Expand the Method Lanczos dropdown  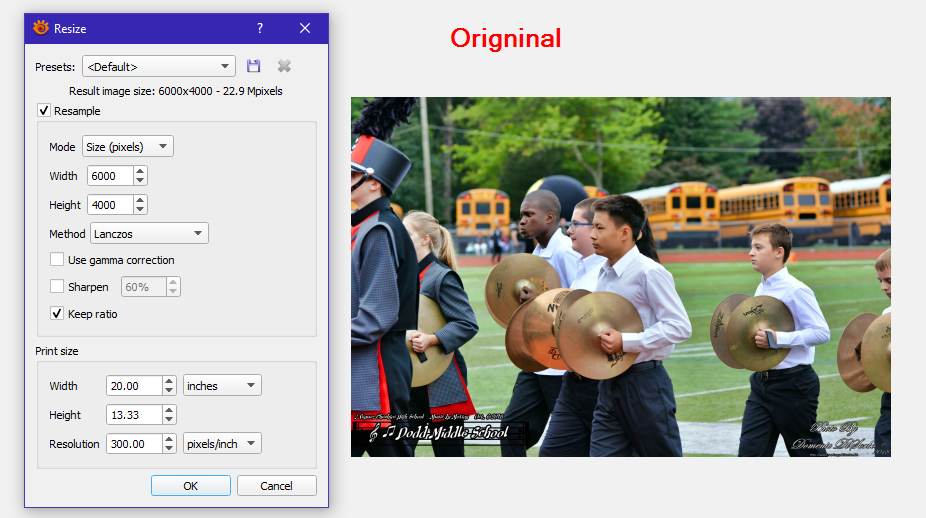pyautogui.click(x=149, y=233)
